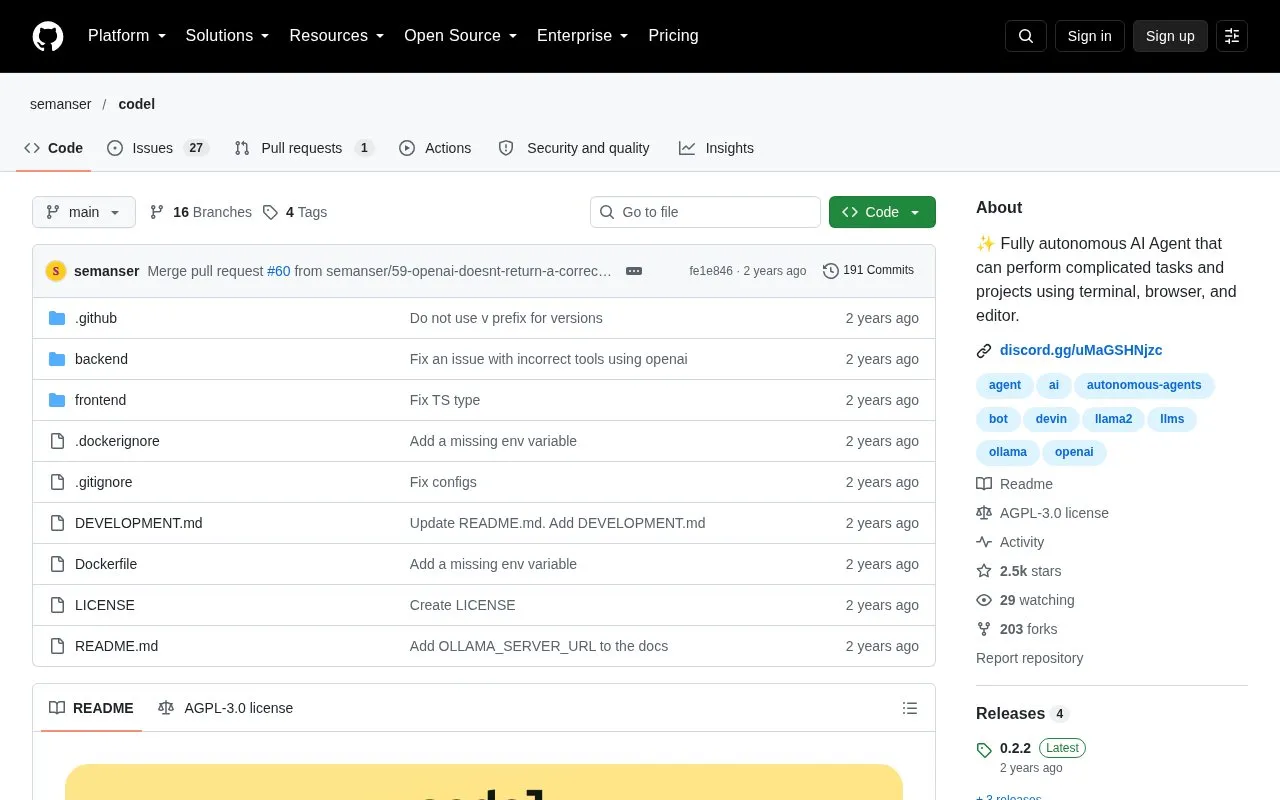This screenshot has height=800, width=1280.
Task: Open the search magnifier button
Action: coord(1026,36)
